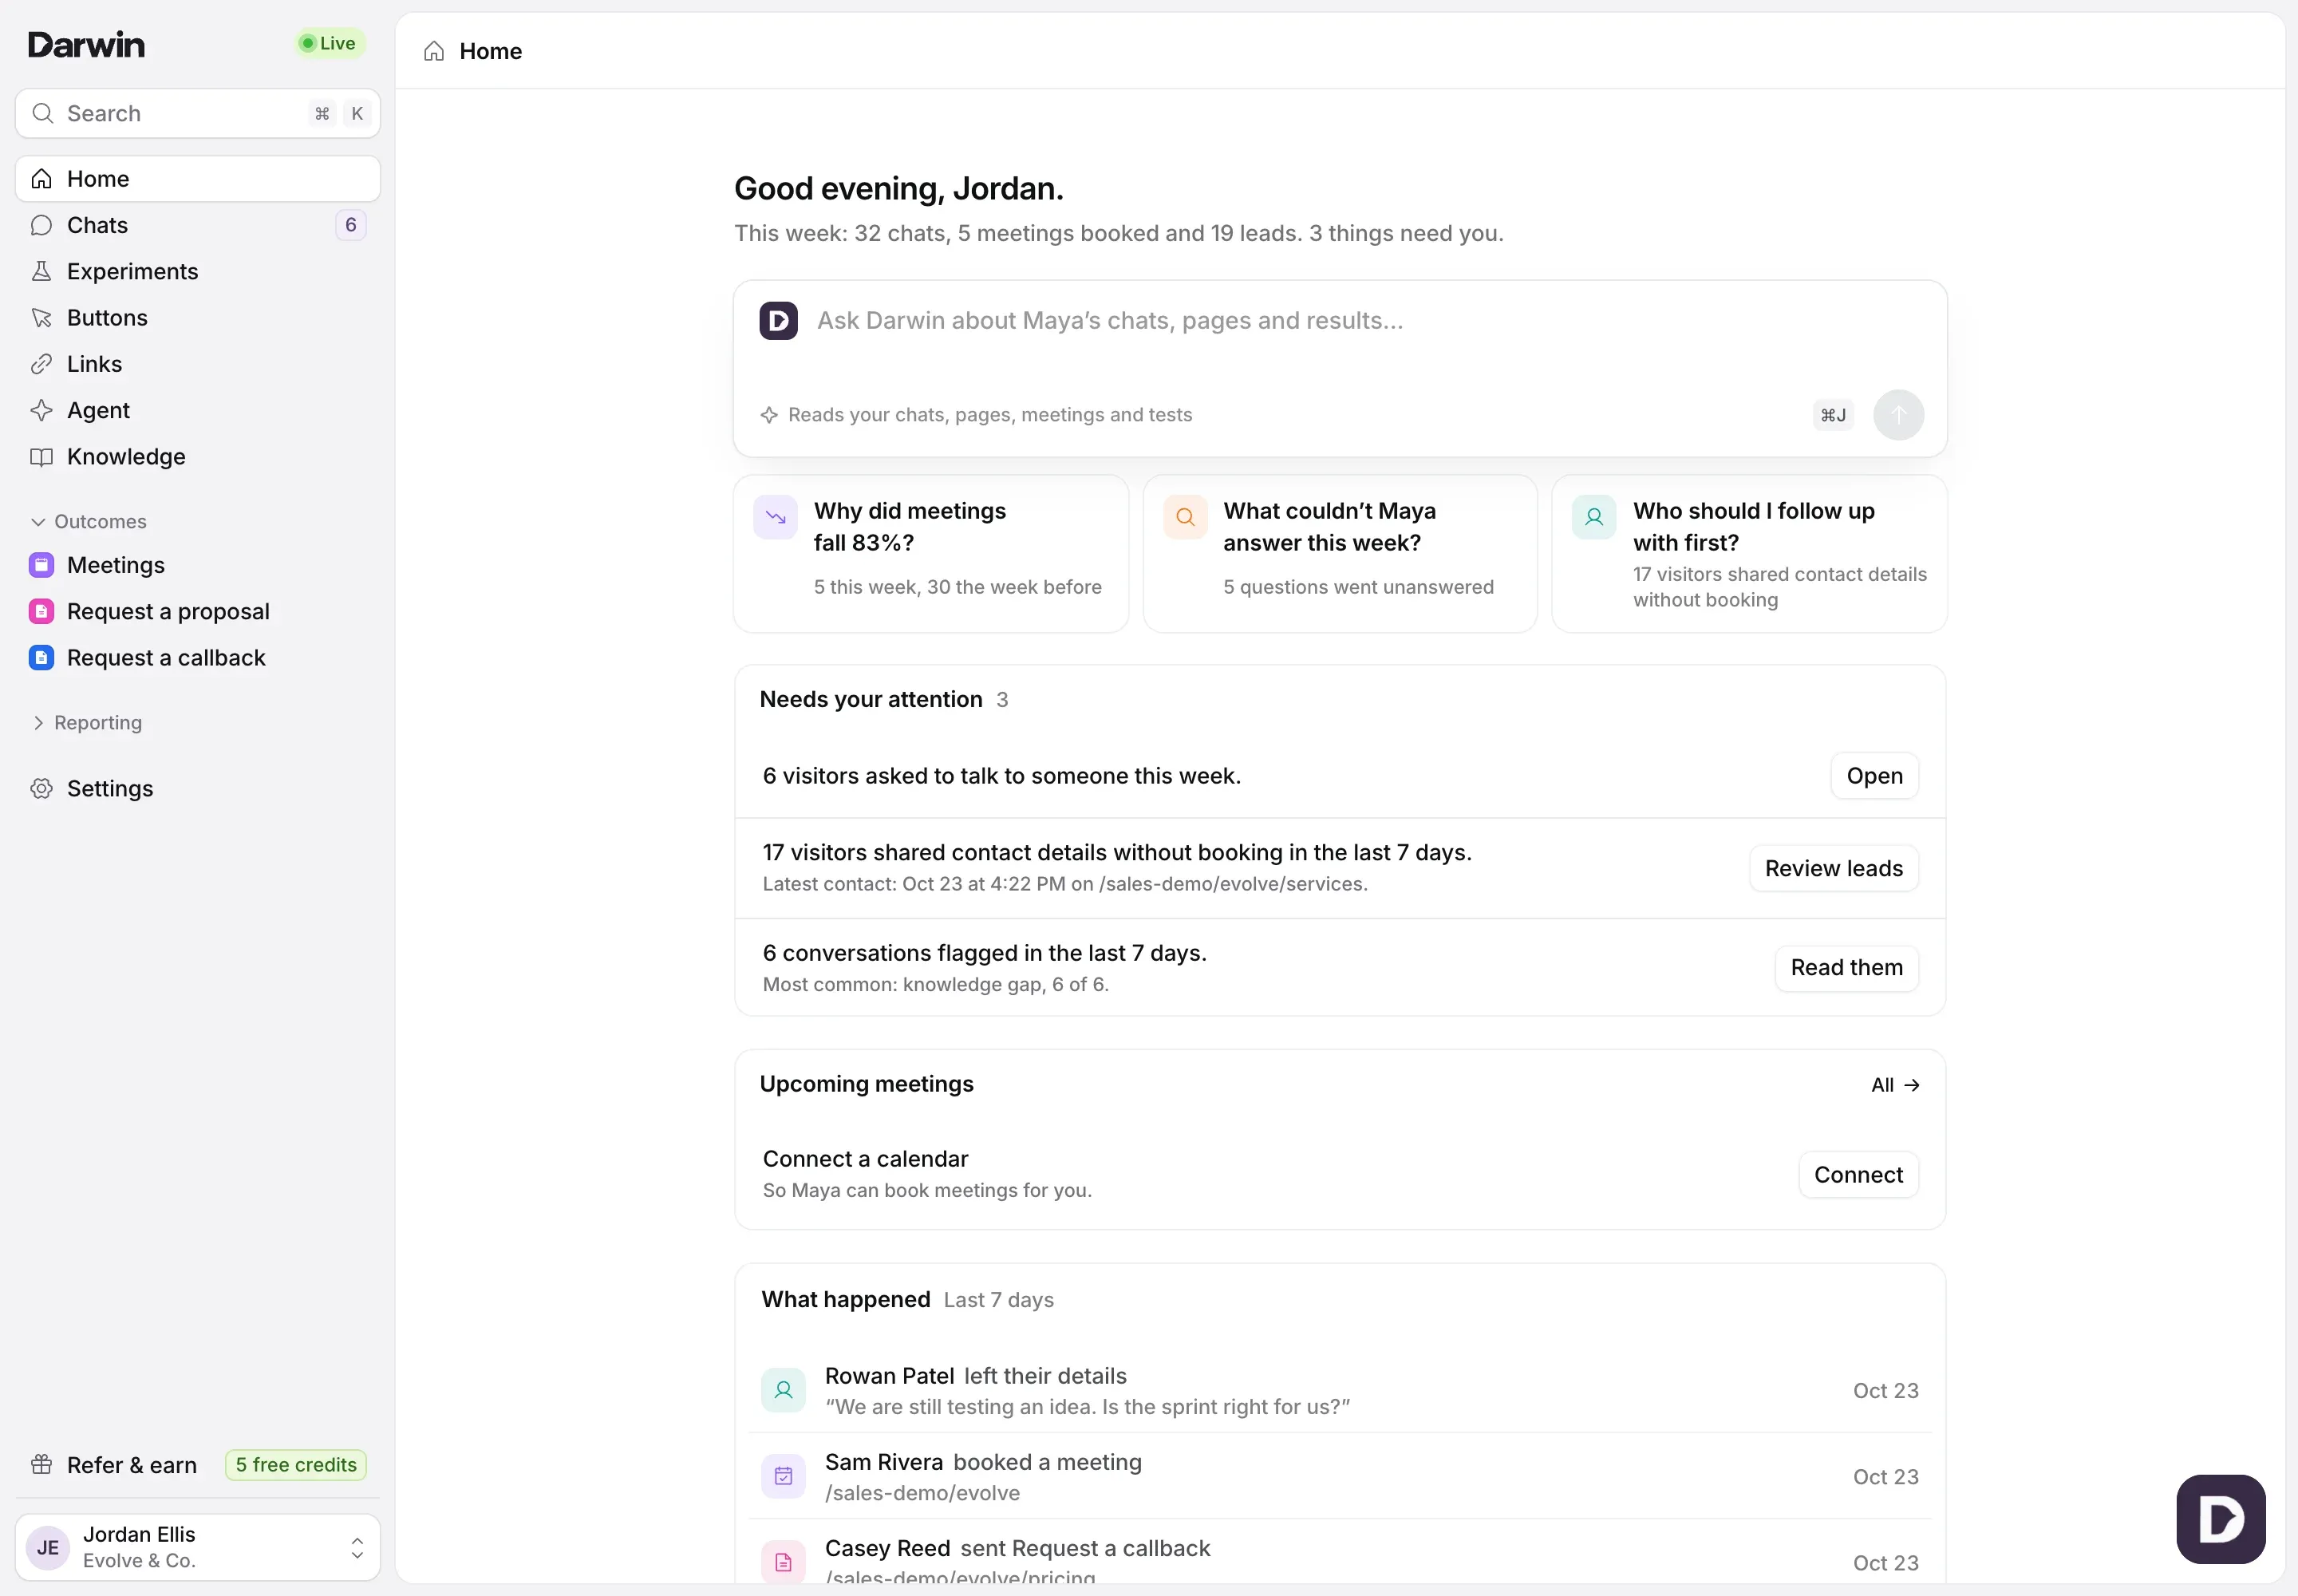The height and width of the screenshot is (1596, 2298).
Task: Open the Agent page
Action: 198,410
